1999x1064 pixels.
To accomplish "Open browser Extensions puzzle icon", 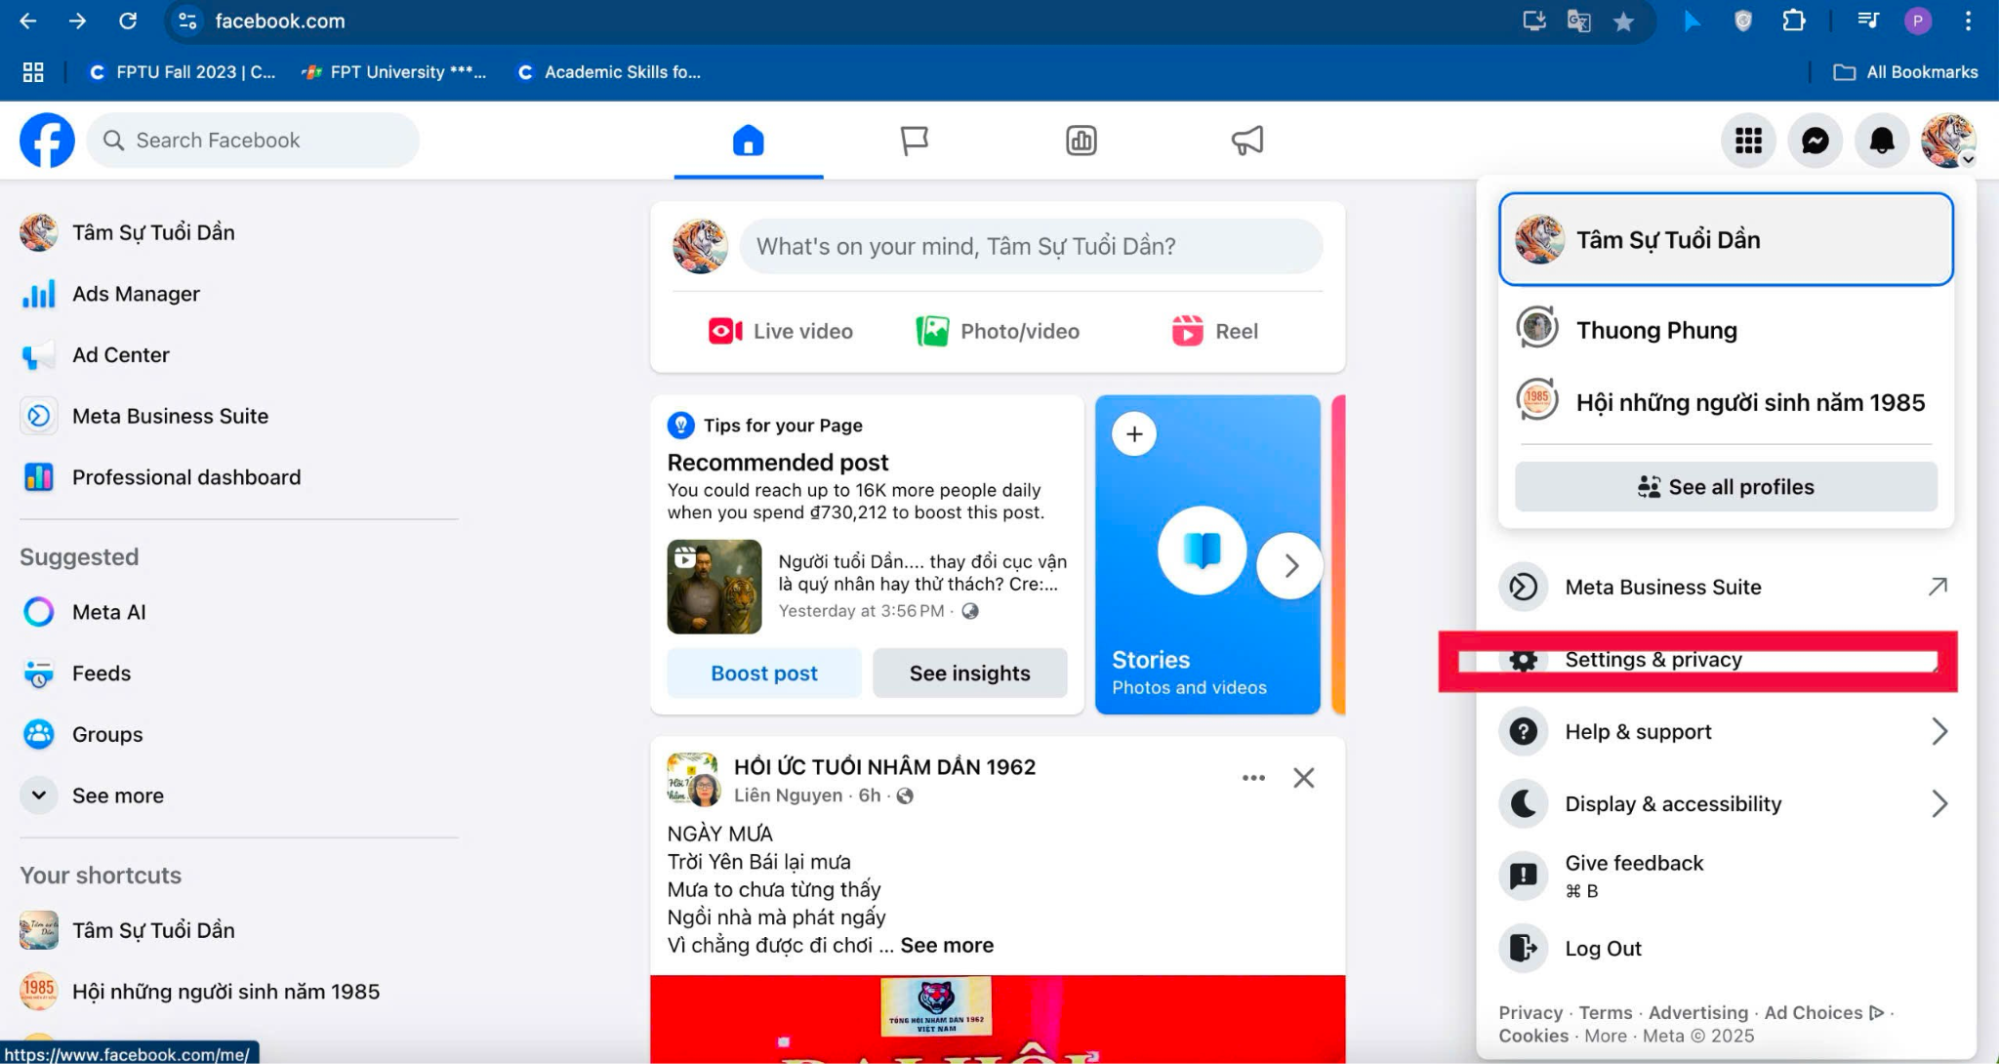I will click(1794, 21).
